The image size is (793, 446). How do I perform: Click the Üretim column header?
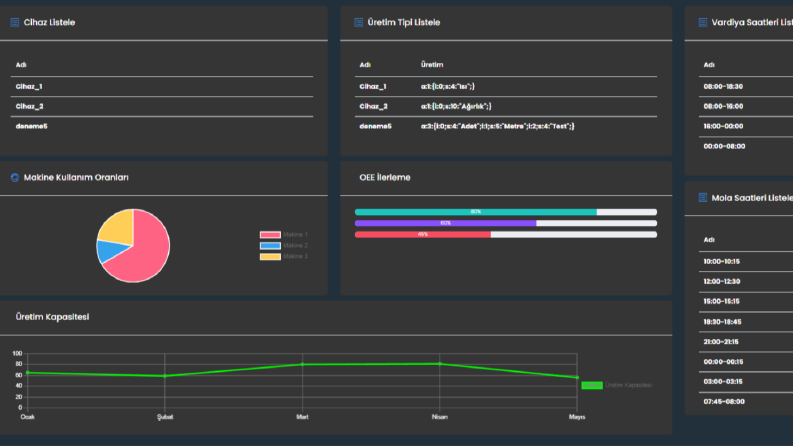click(432, 65)
